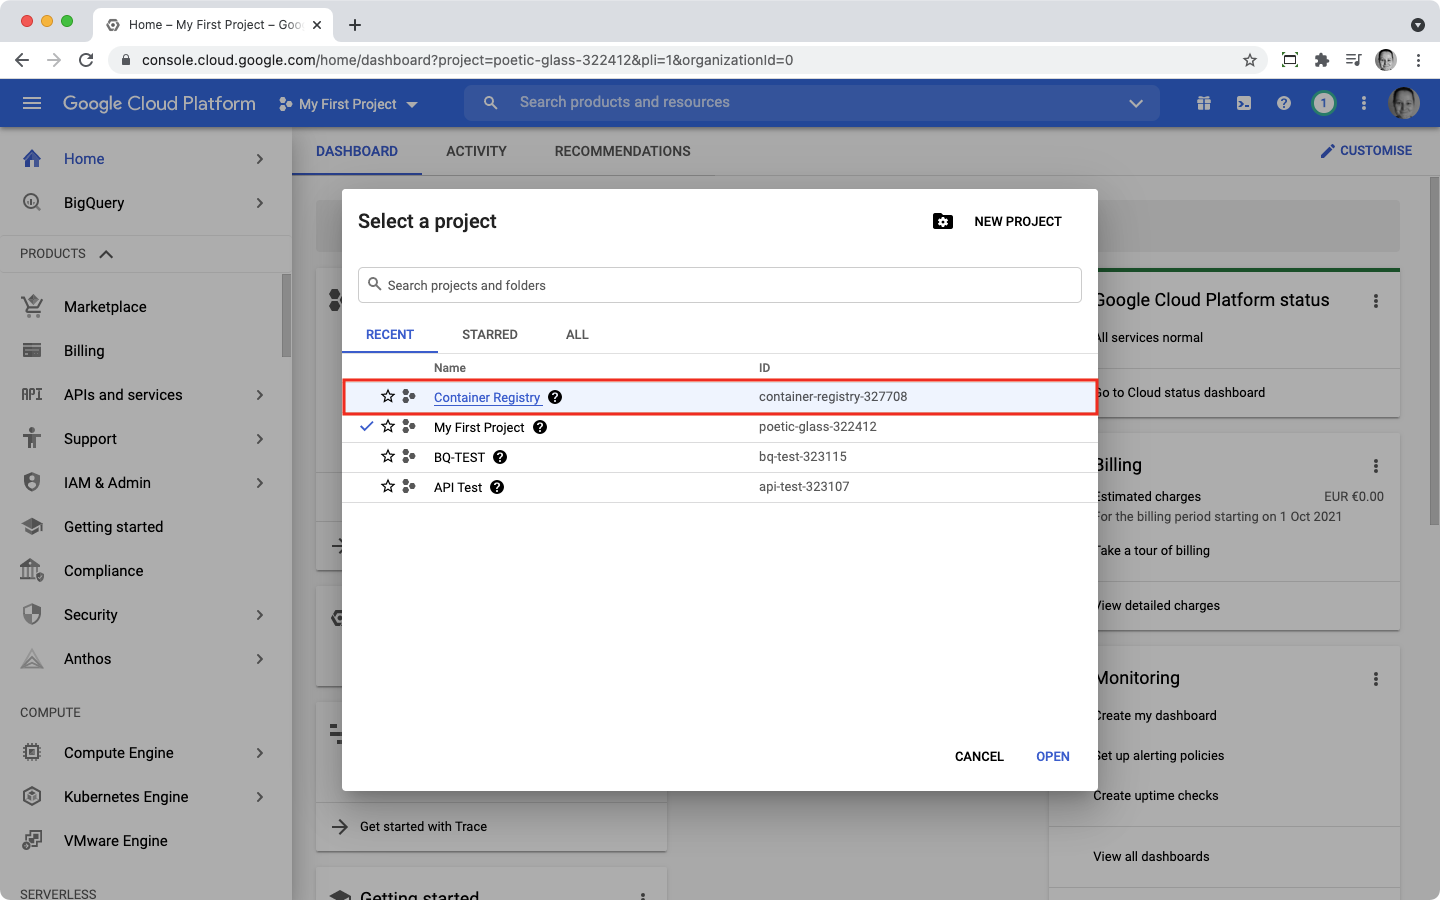Star the BQ-TEST project
The image size is (1440, 900).
click(388, 456)
